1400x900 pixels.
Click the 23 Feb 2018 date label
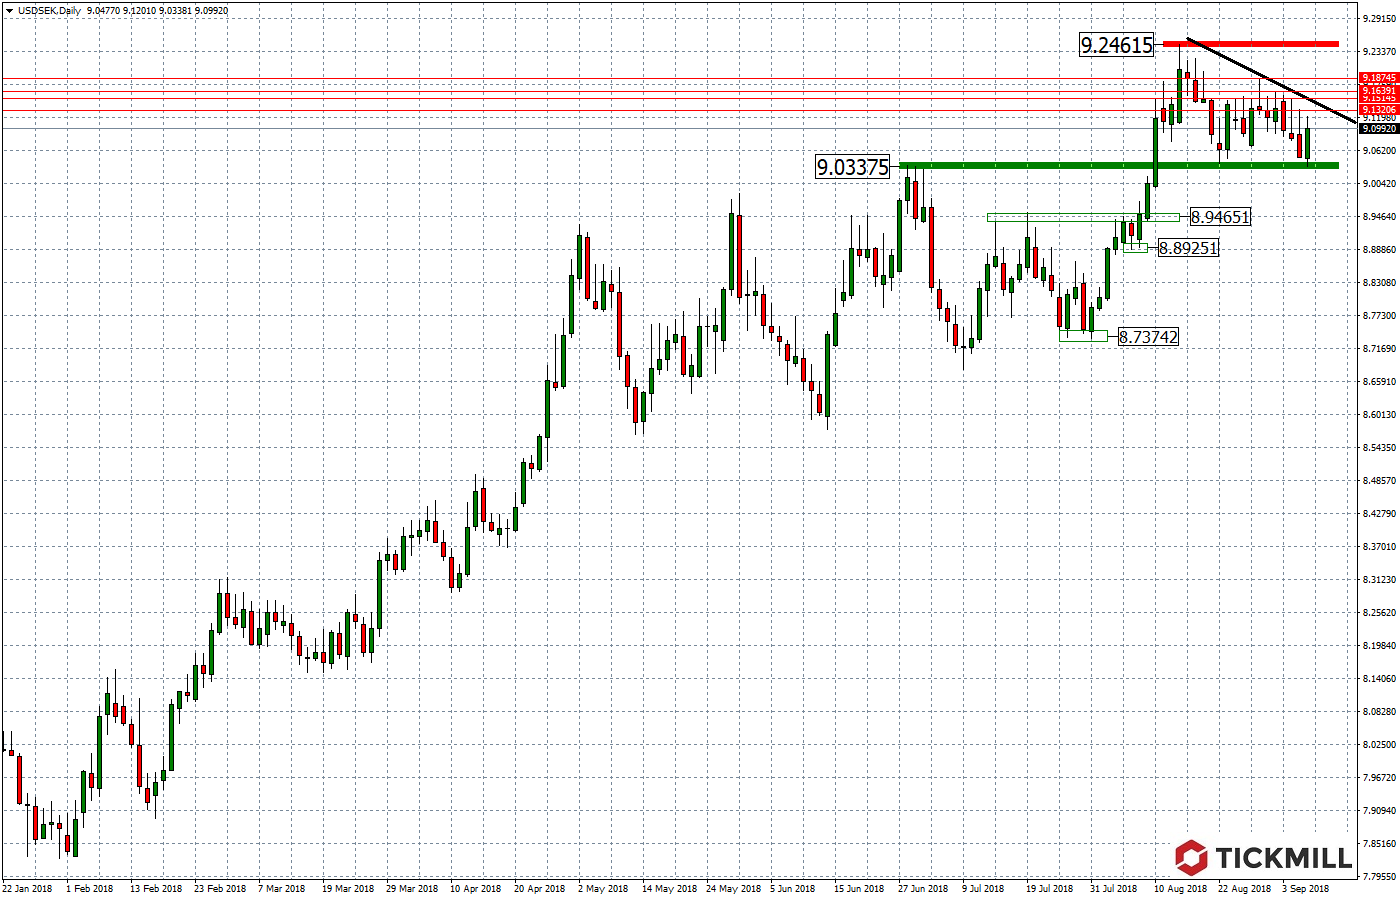(x=220, y=888)
